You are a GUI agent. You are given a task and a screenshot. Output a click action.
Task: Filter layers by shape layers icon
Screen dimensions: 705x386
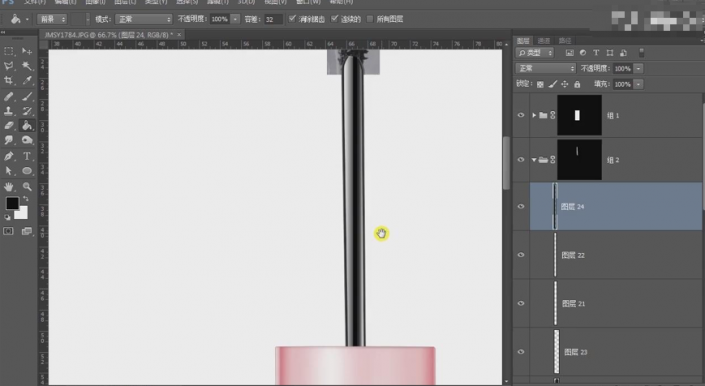click(x=610, y=53)
